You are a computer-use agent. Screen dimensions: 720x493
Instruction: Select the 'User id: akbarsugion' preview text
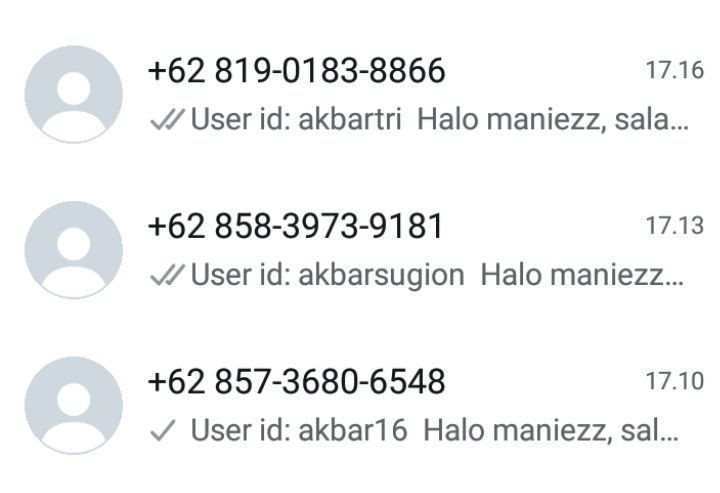coord(327,275)
